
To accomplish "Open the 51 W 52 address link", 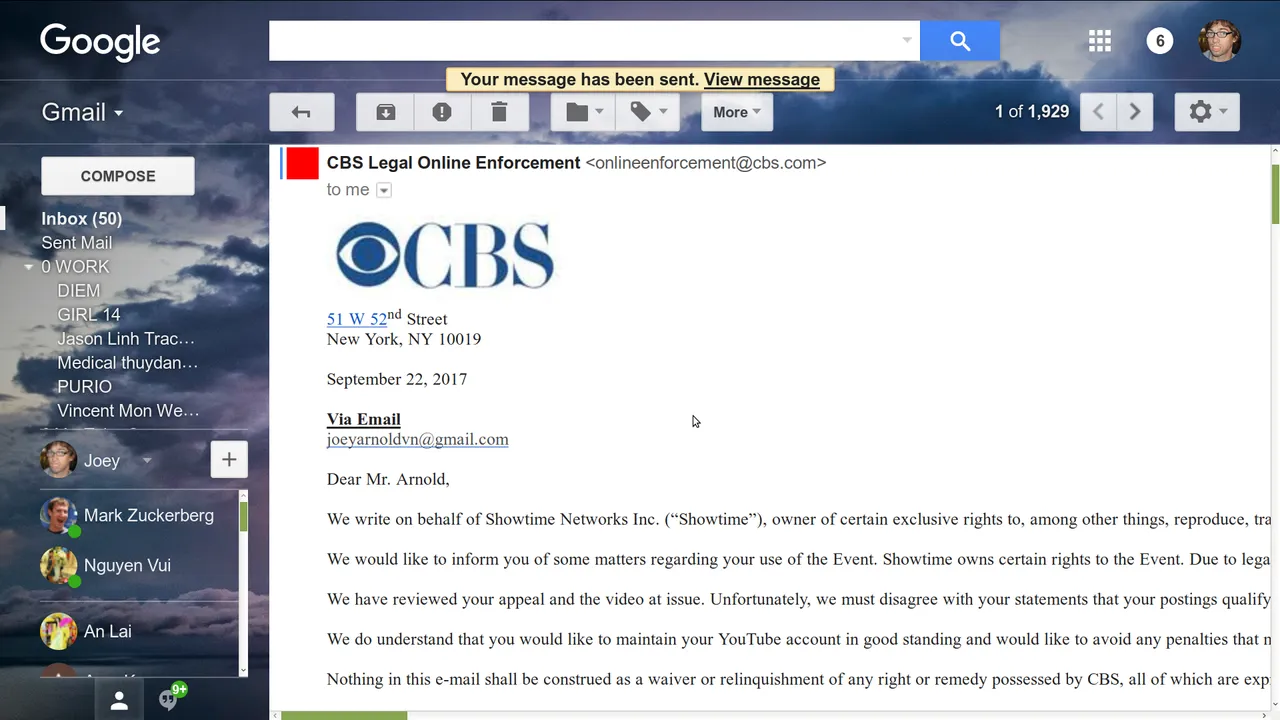I will (357, 319).
